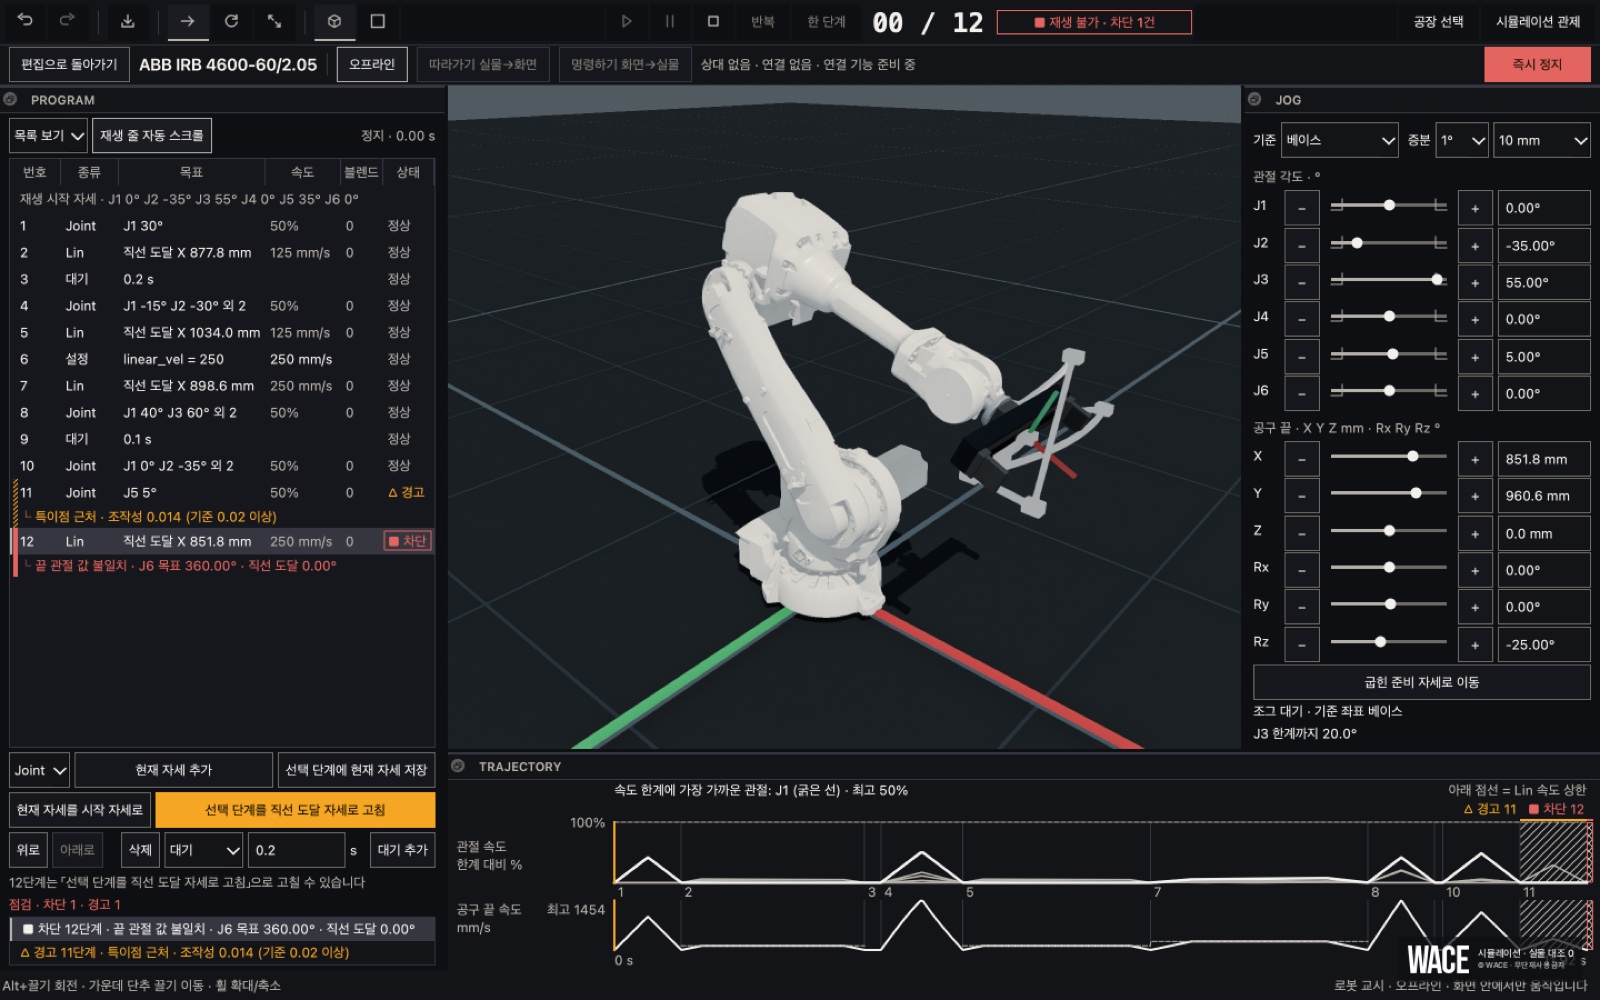The width and height of the screenshot is (1600, 1000).
Task: Increase J3 angle with plus button
Action: tap(1475, 282)
